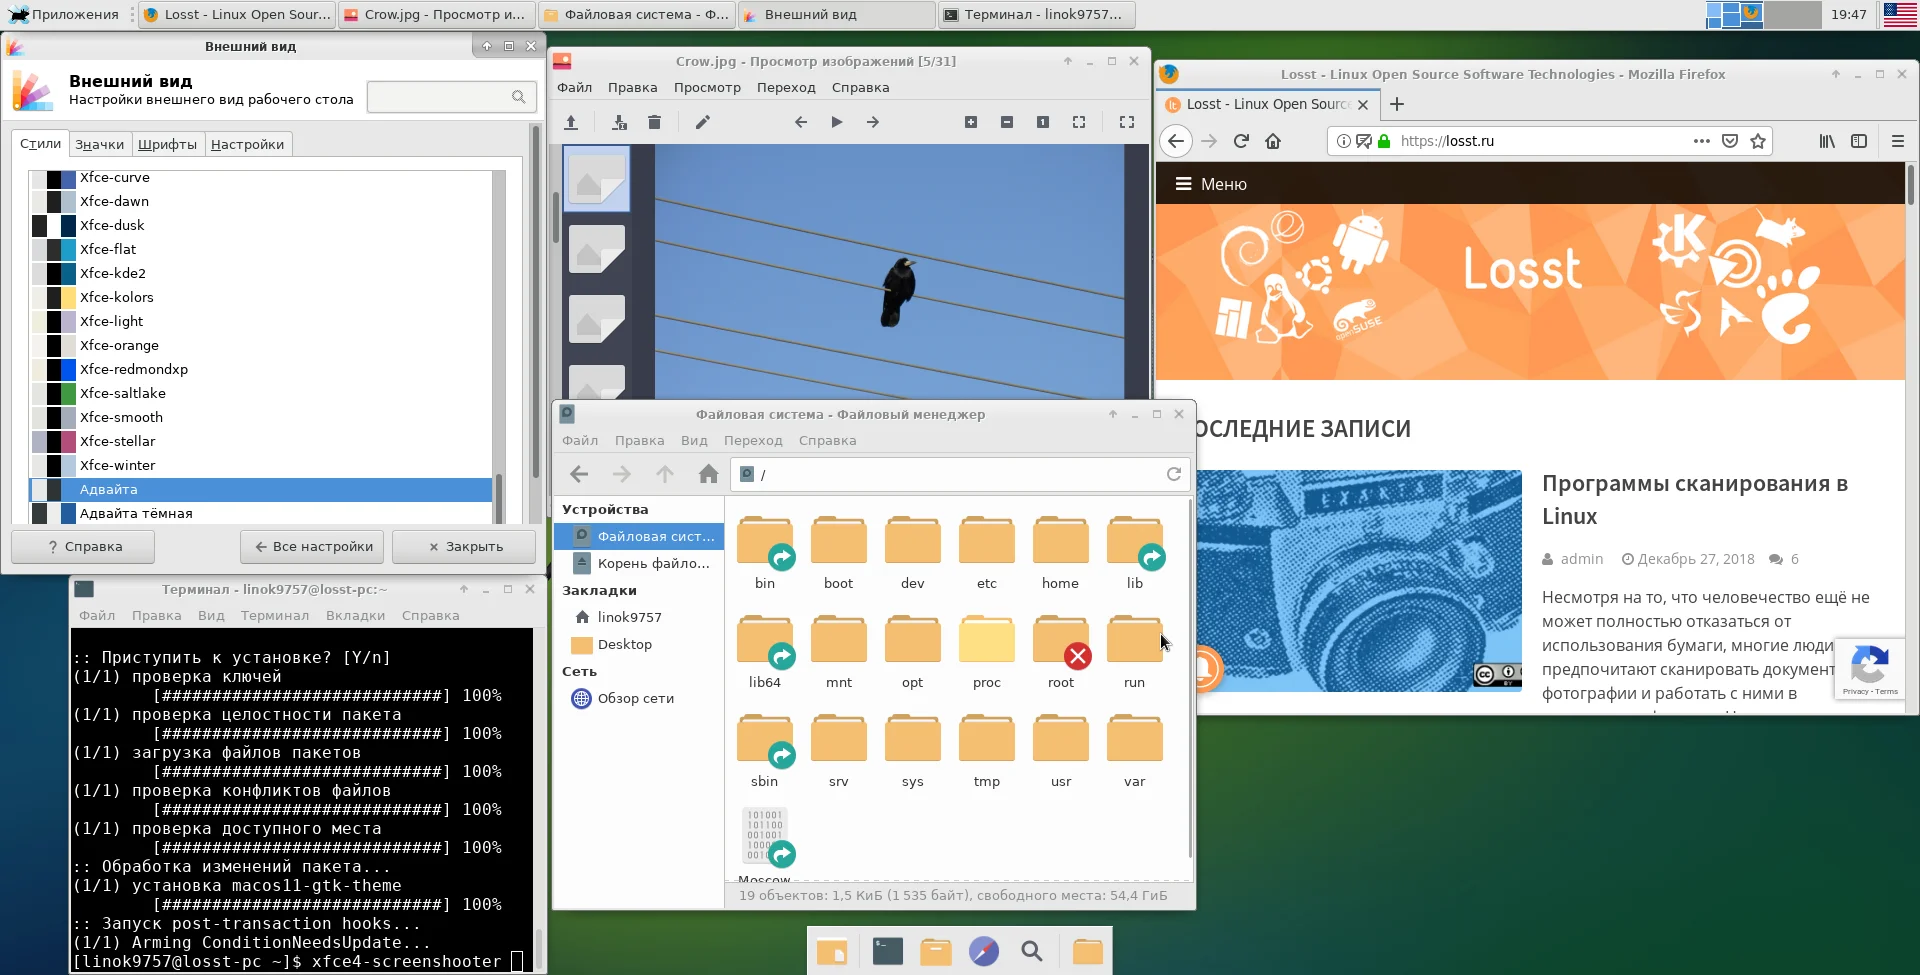Switch keyboard layout via the flag indicator
The height and width of the screenshot is (975, 1920).
tap(1899, 14)
